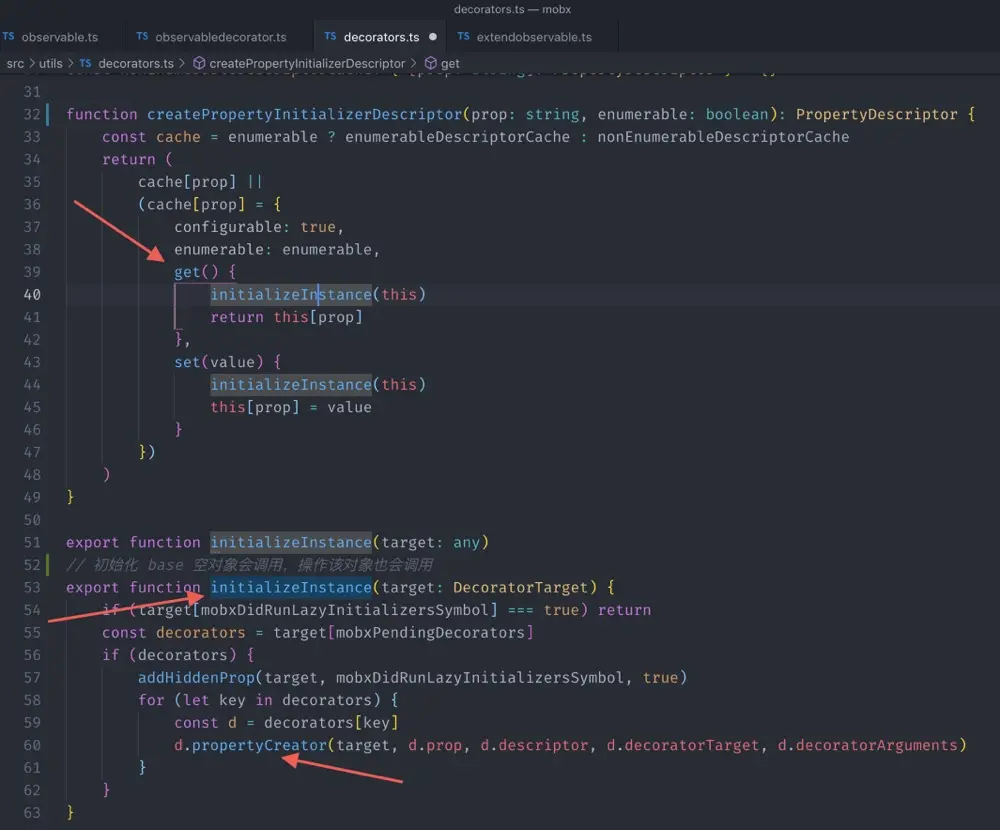Click propertyCreator on line 60
The width and height of the screenshot is (1000, 830).
[259, 745]
